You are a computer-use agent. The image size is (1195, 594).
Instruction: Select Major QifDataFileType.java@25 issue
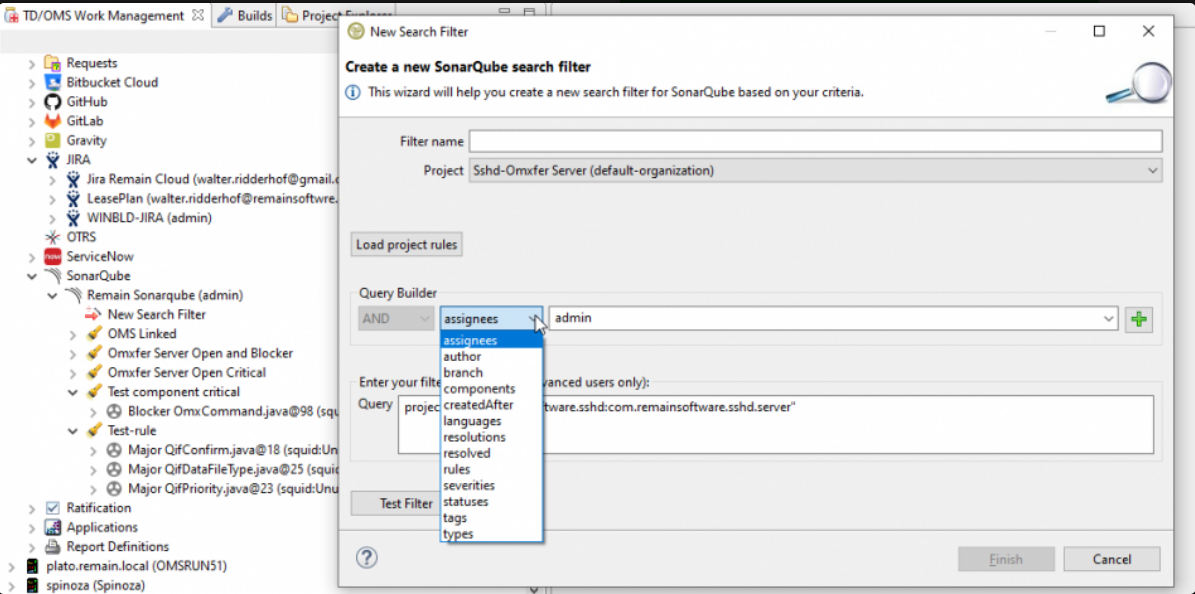pos(232,469)
